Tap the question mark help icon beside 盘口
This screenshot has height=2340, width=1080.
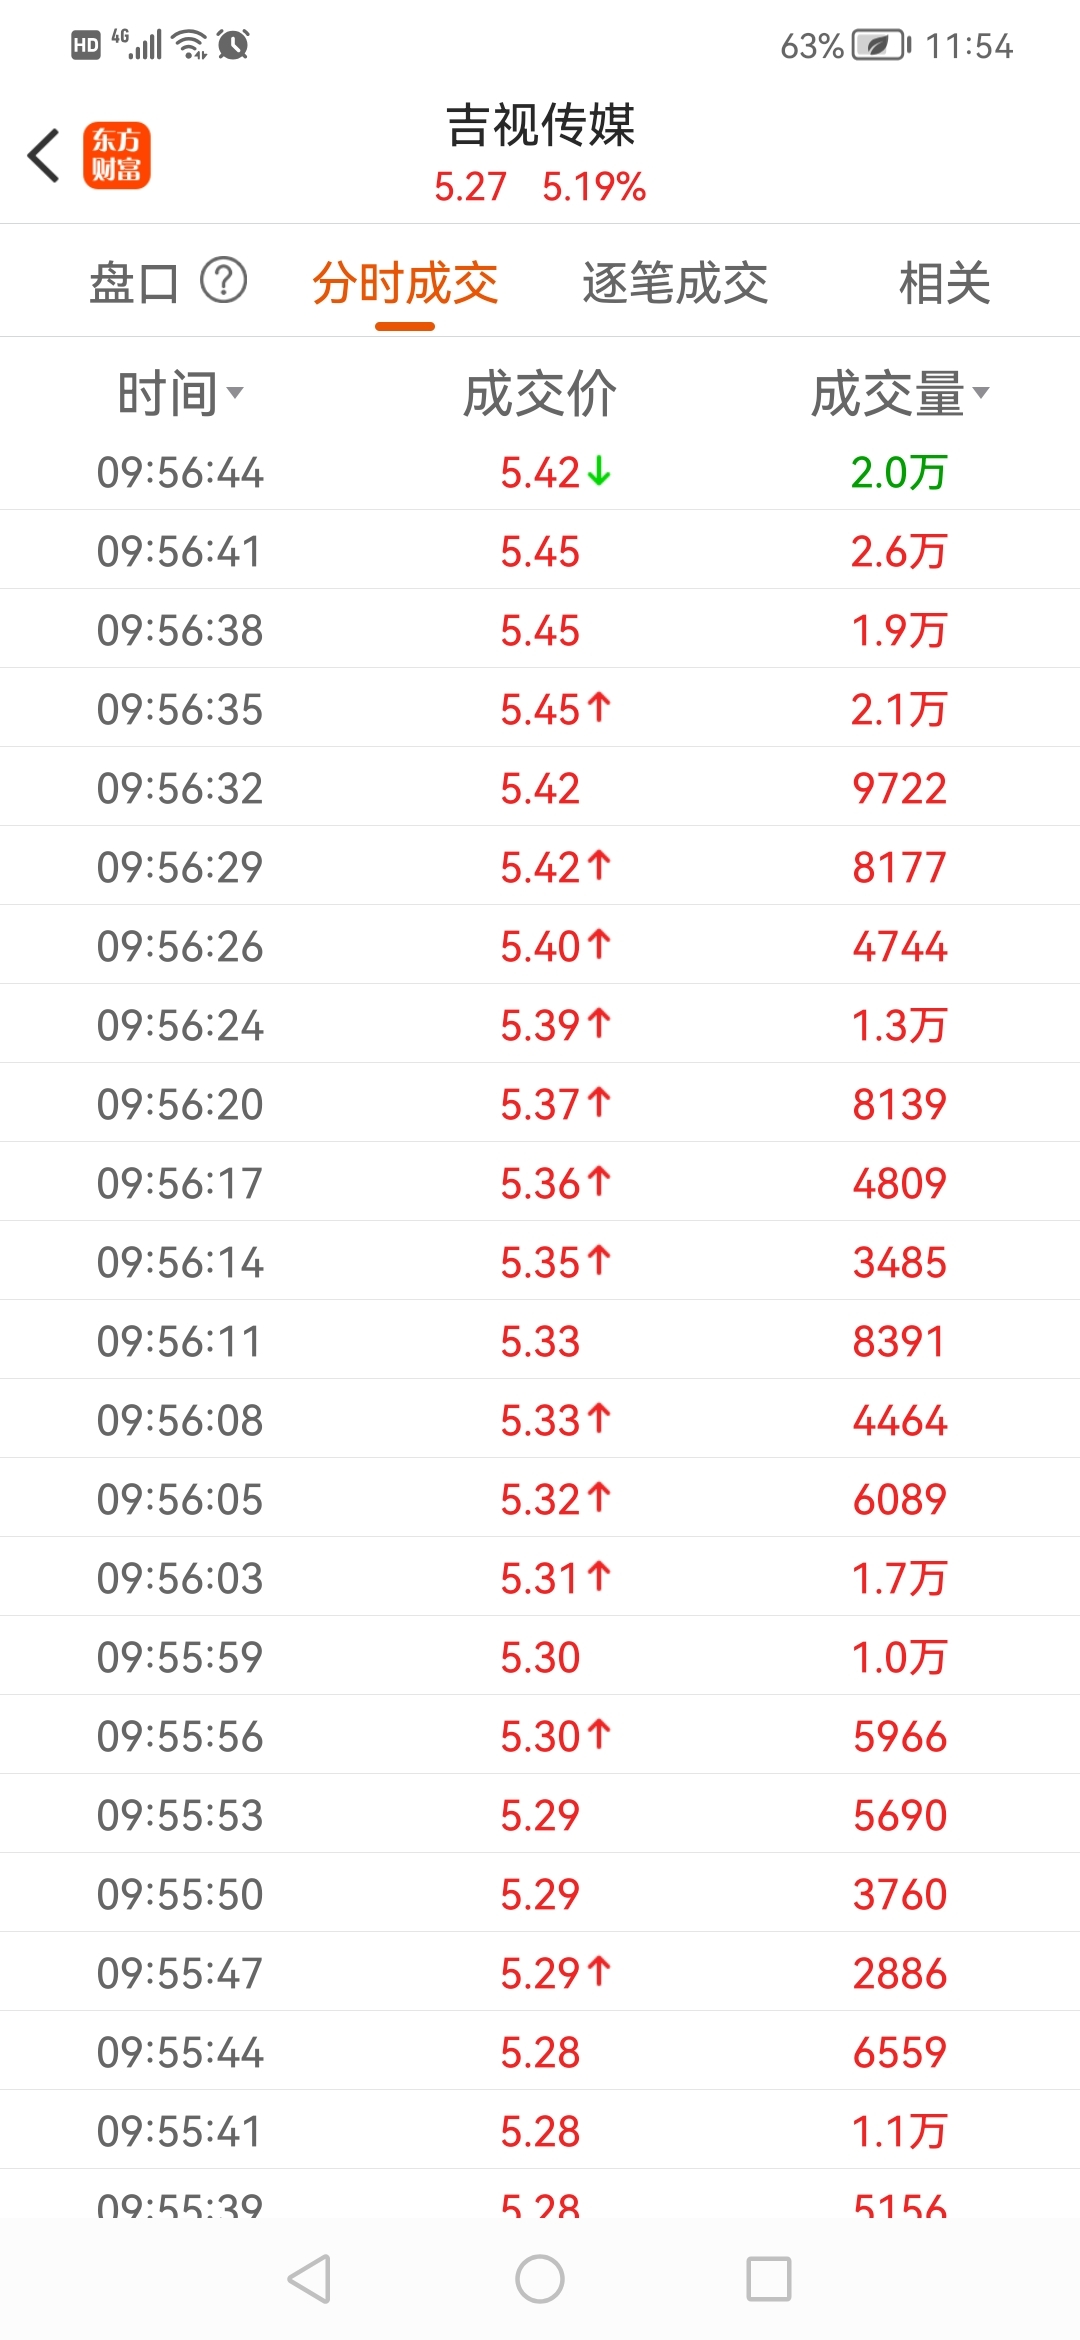pyautogui.click(x=223, y=281)
